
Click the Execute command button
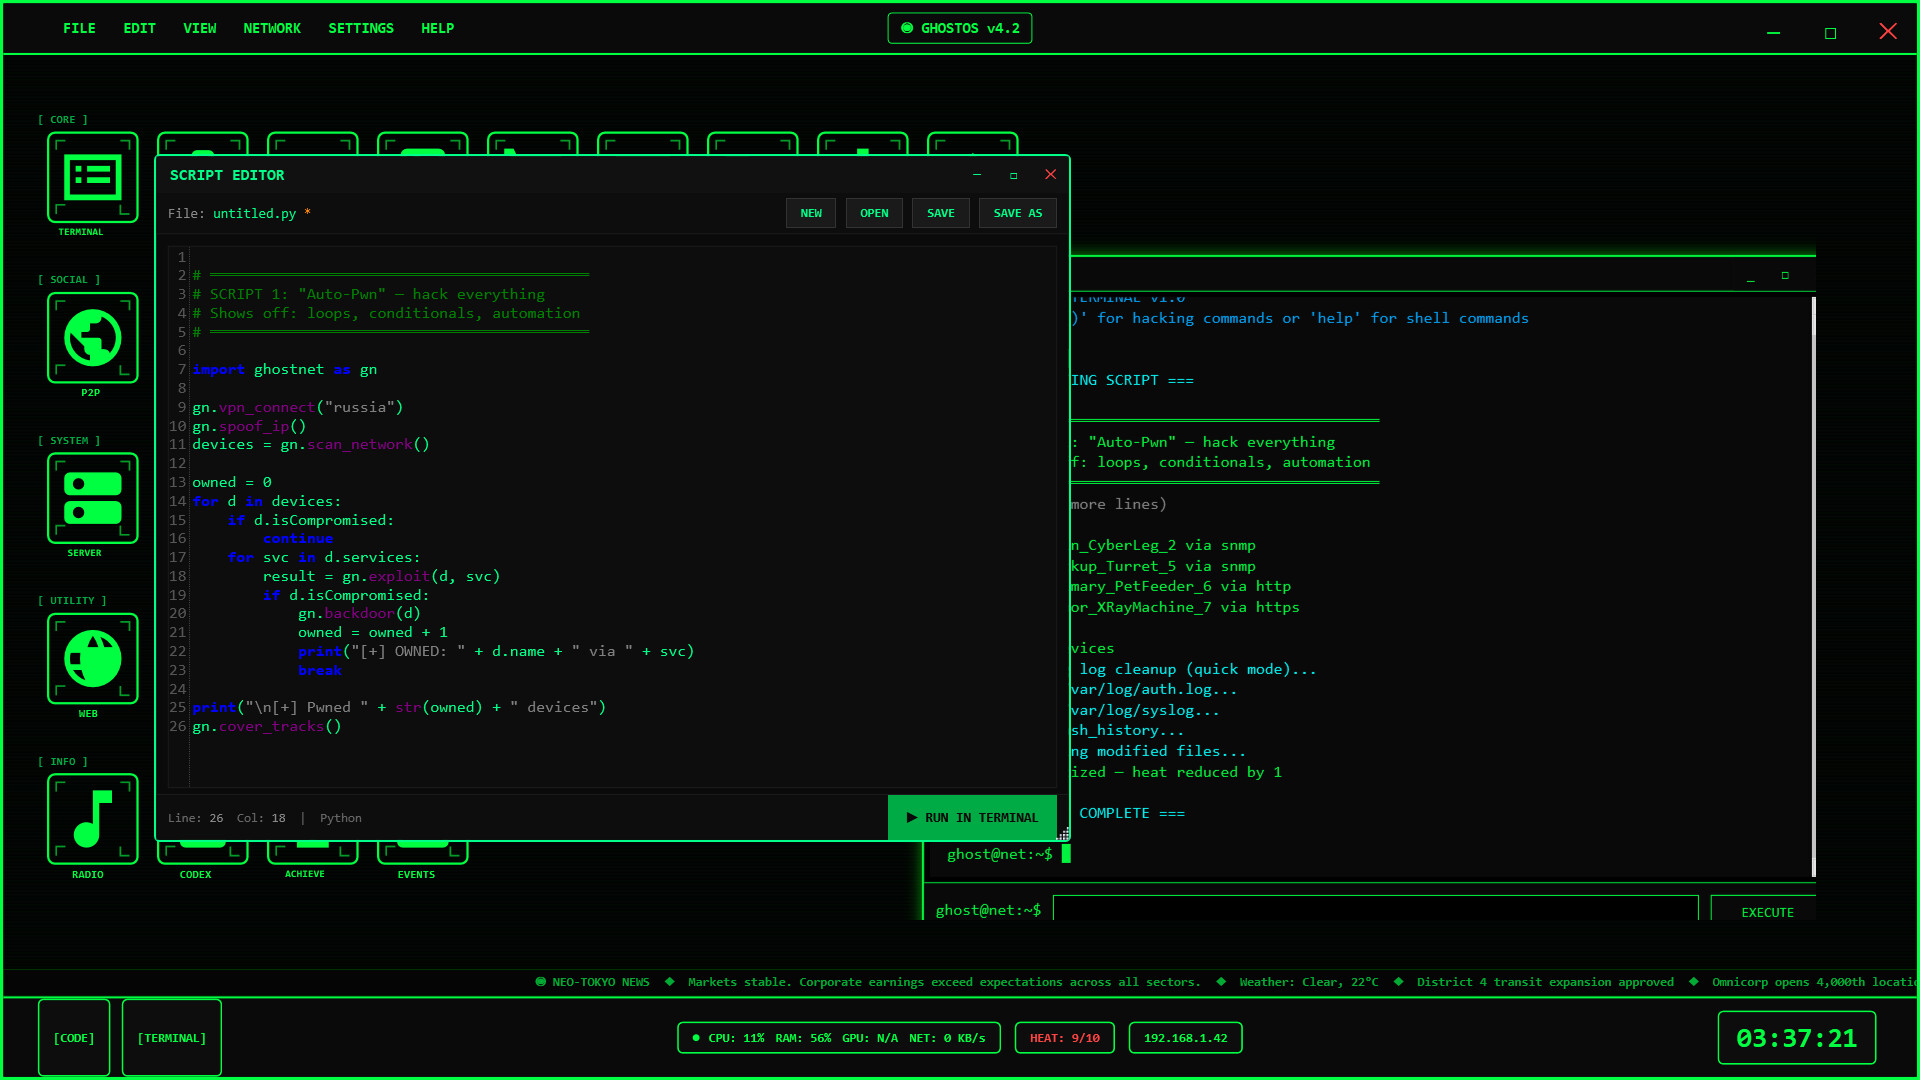click(1766, 911)
